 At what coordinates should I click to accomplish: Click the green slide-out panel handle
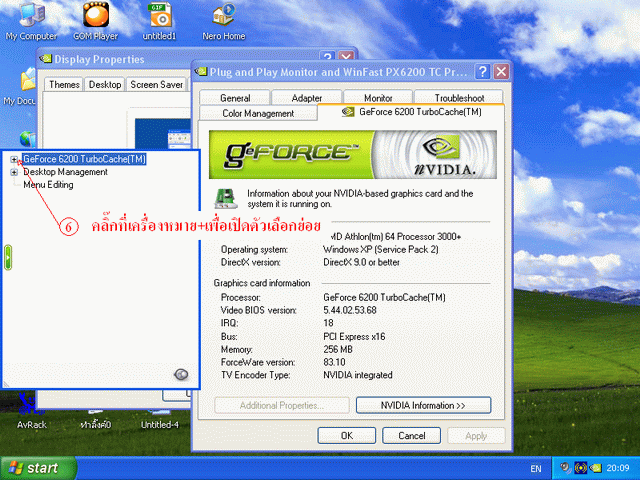click(x=8, y=257)
